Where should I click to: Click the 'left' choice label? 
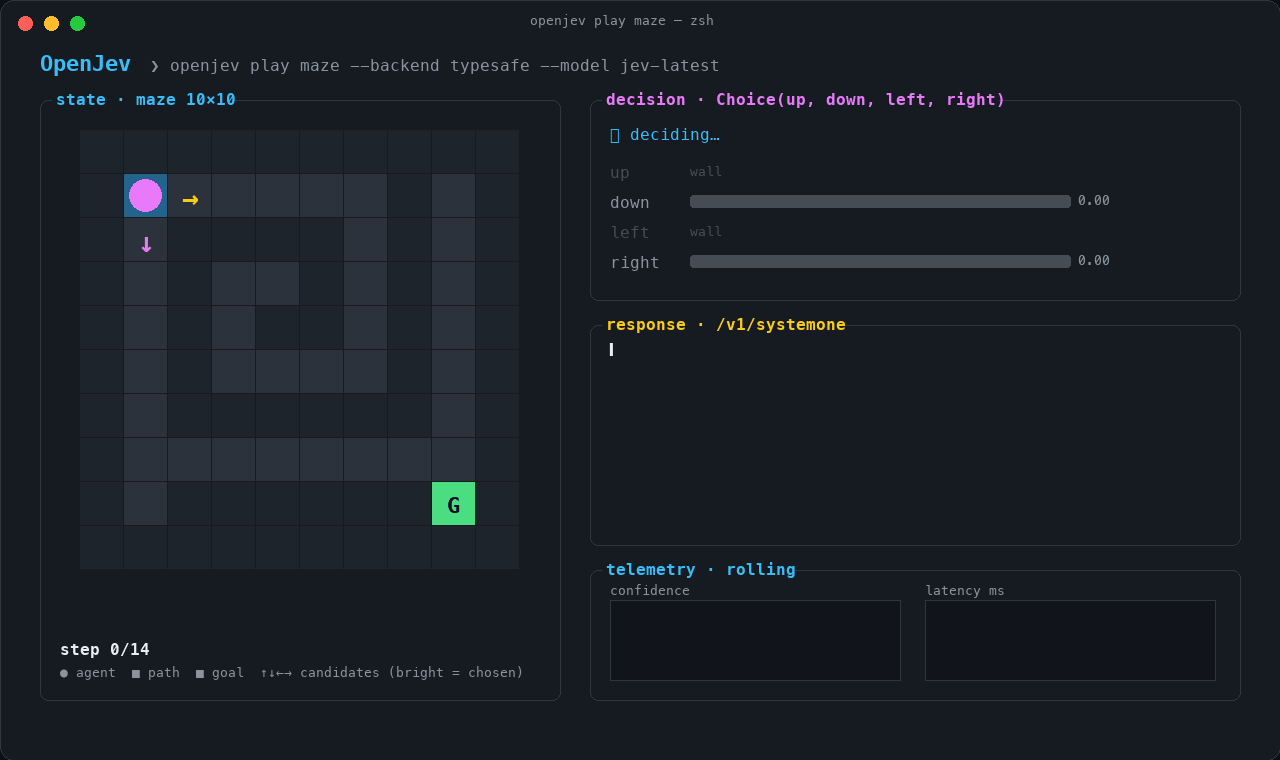pos(630,232)
